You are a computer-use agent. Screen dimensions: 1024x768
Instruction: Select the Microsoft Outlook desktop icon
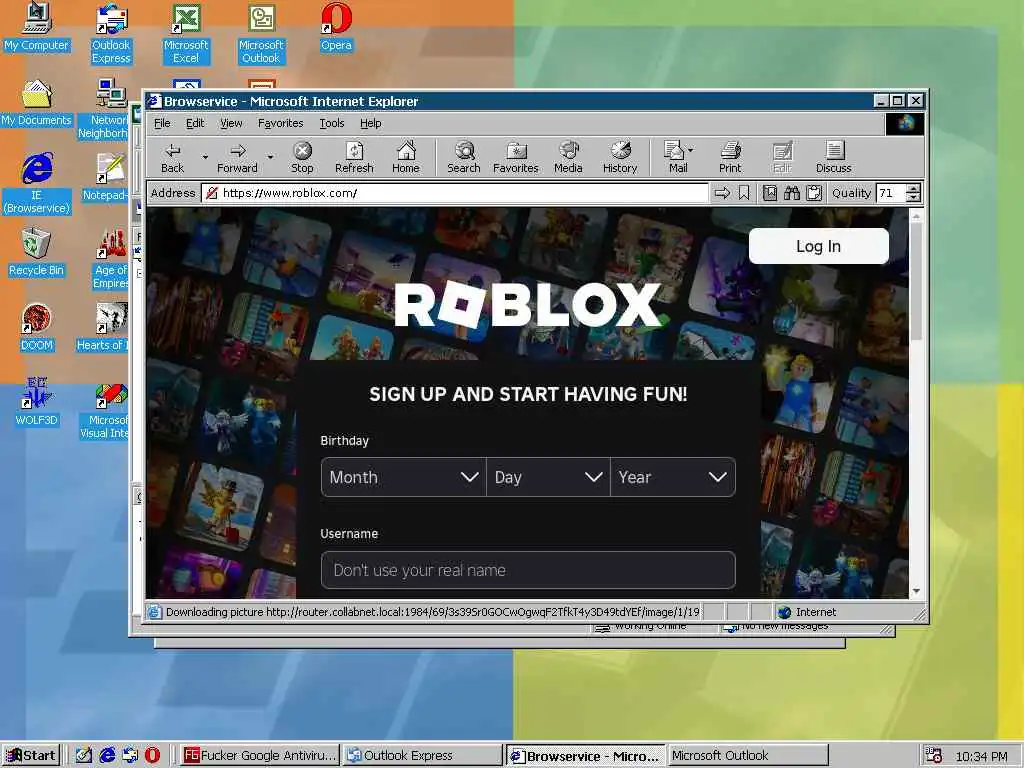(x=261, y=34)
